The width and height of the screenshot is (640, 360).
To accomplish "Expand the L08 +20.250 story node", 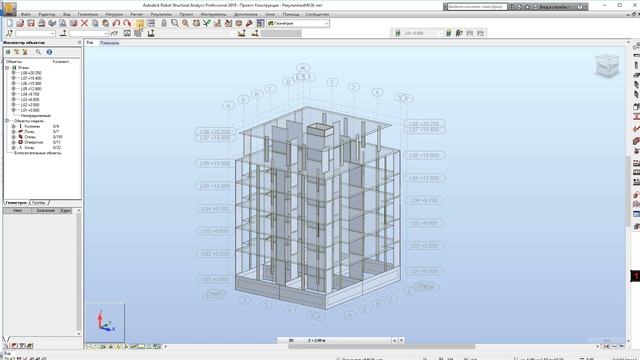I will tap(13, 73).
